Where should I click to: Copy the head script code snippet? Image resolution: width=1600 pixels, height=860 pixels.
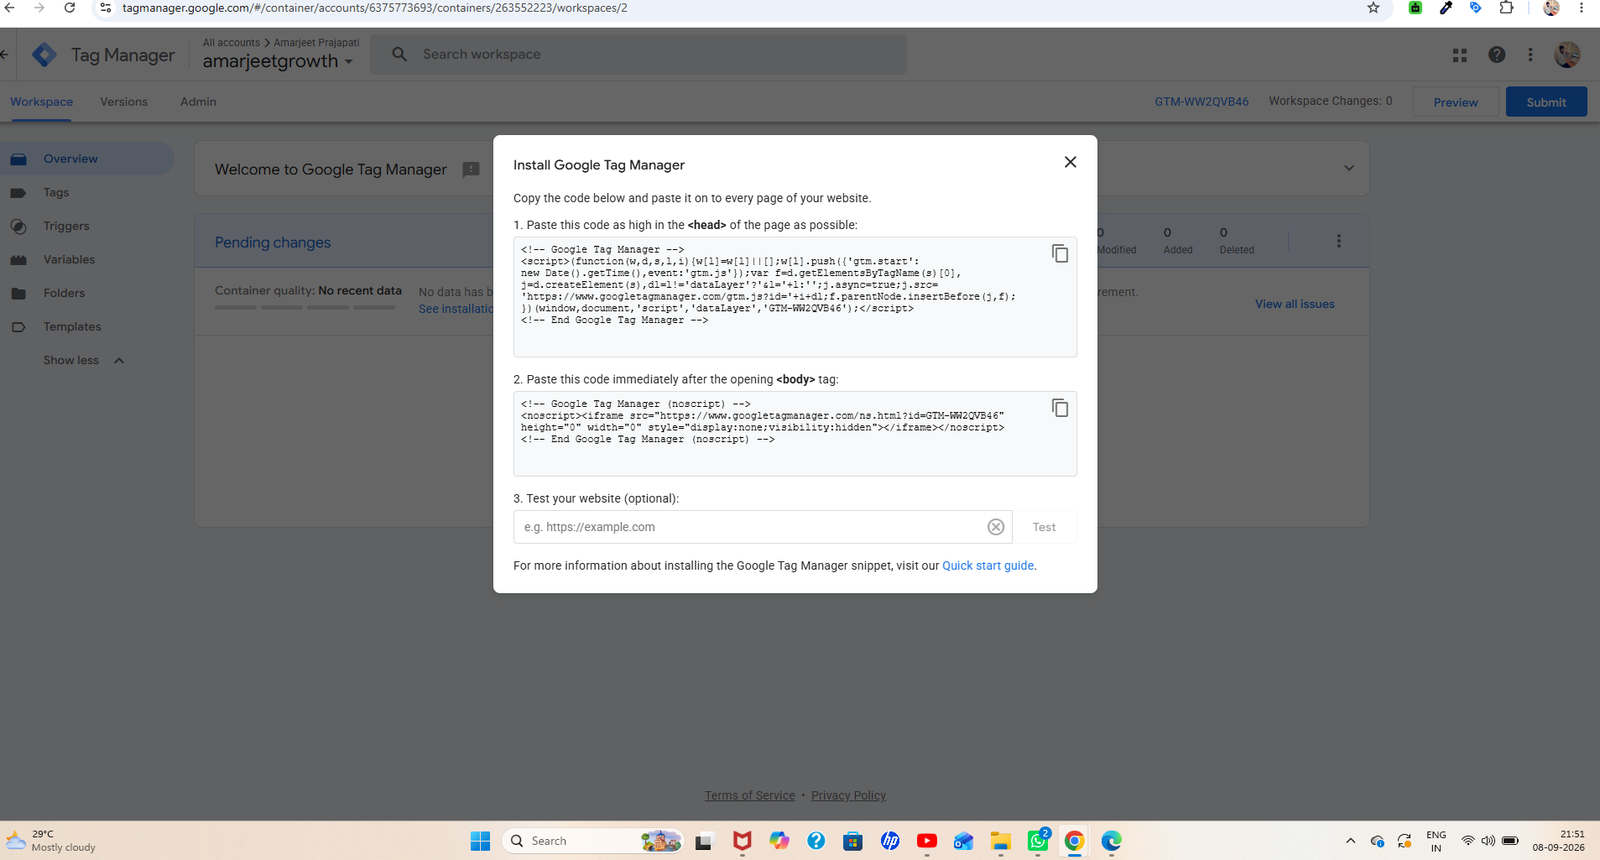(x=1060, y=254)
